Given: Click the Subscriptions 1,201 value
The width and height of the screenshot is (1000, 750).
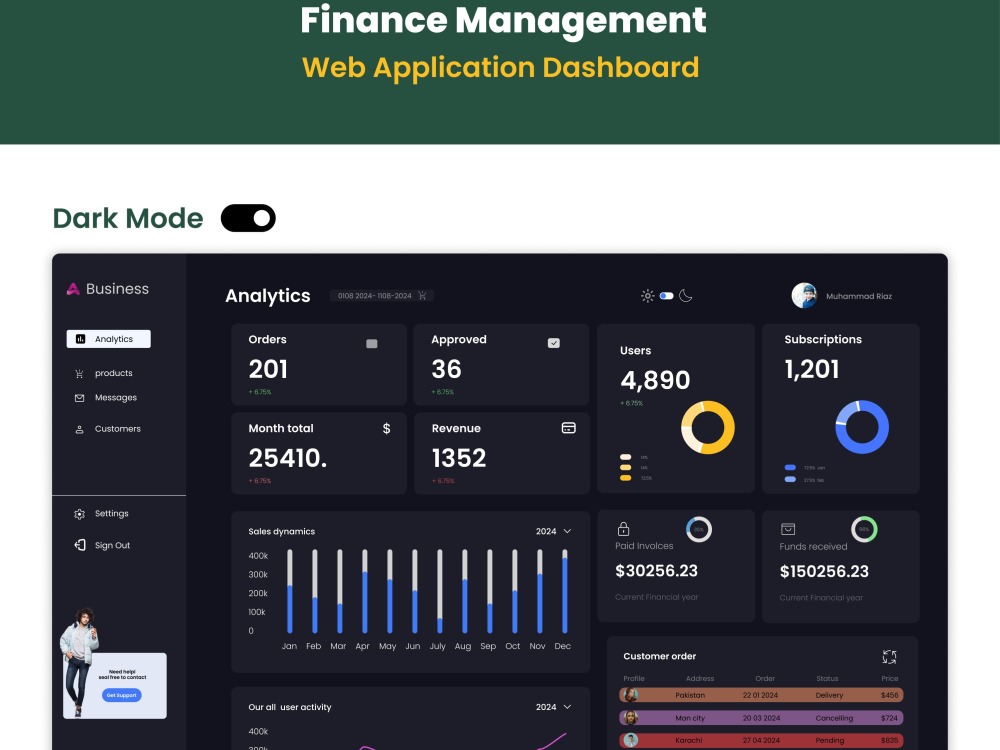Looking at the screenshot, I should (x=812, y=369).
